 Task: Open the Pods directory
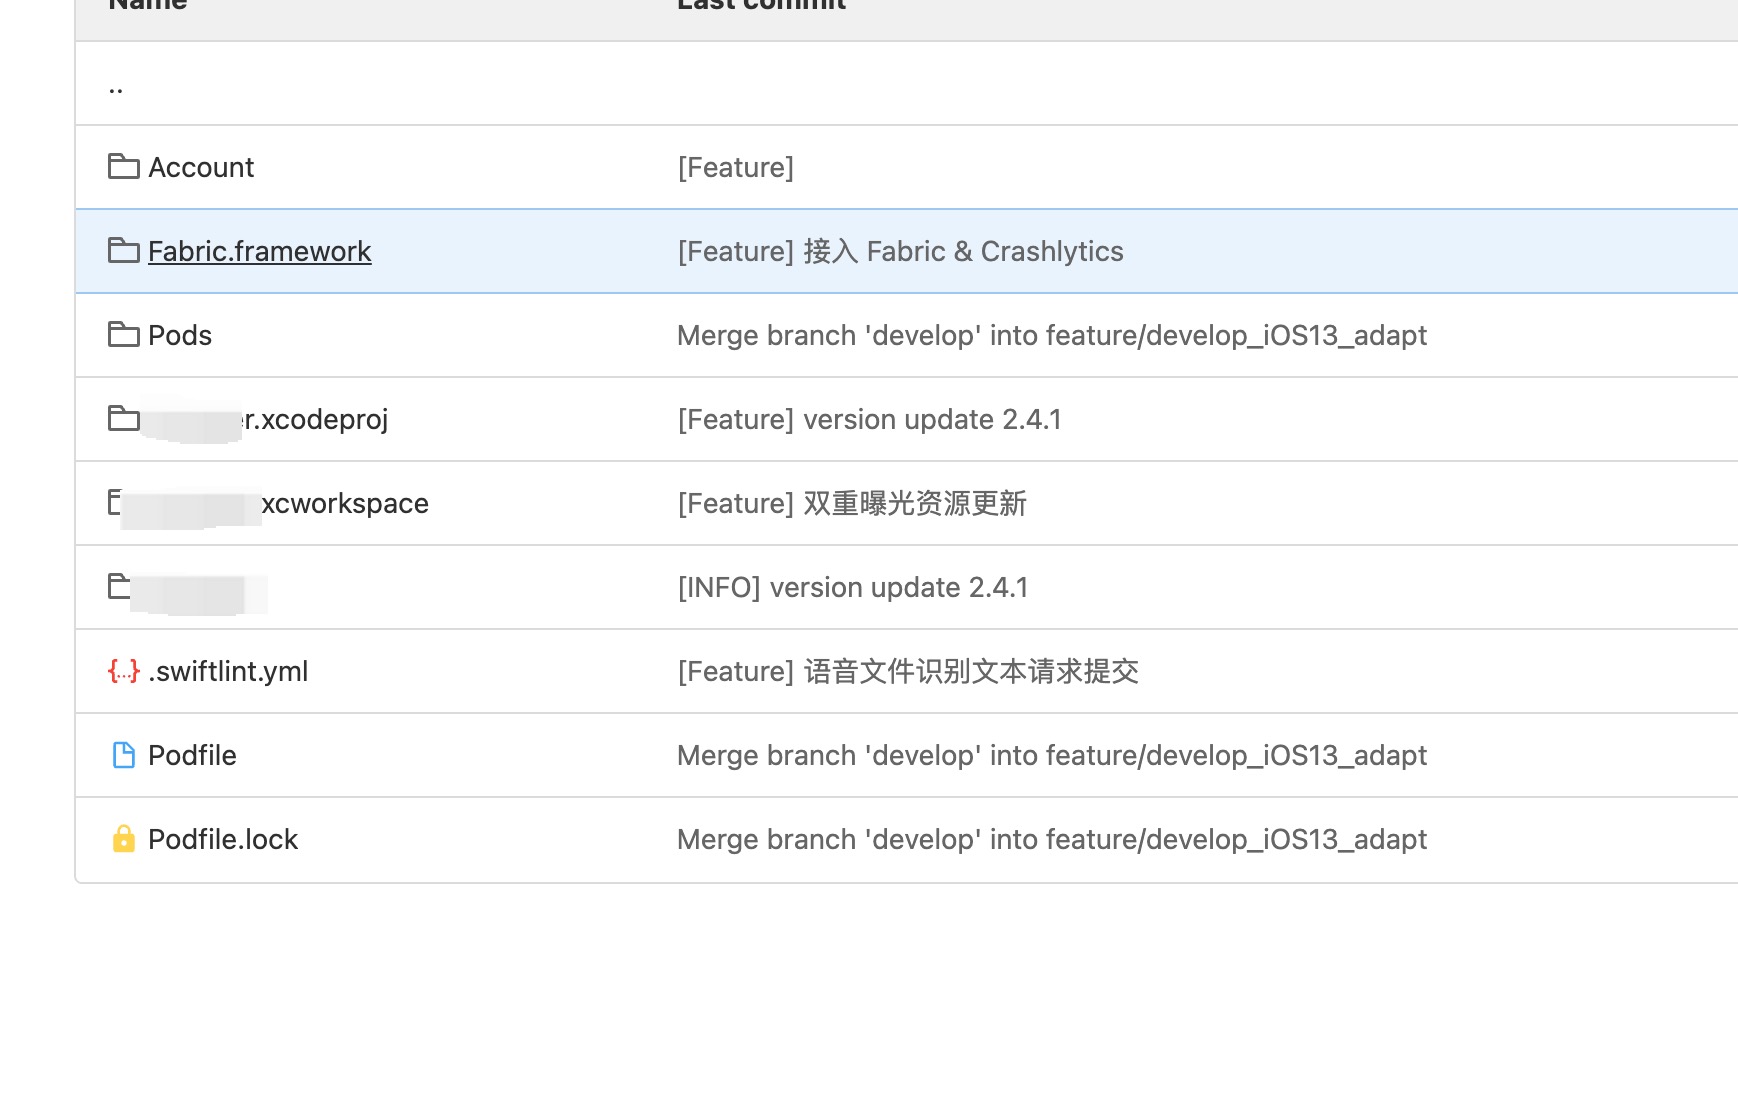click(180, 335)
